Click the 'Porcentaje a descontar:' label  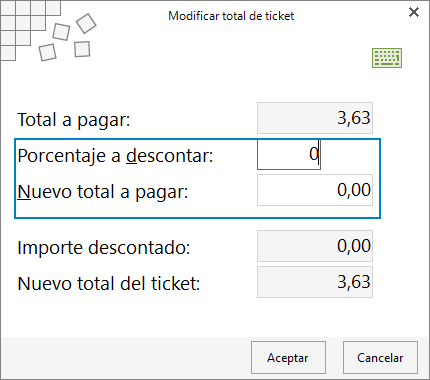(115, 156)
